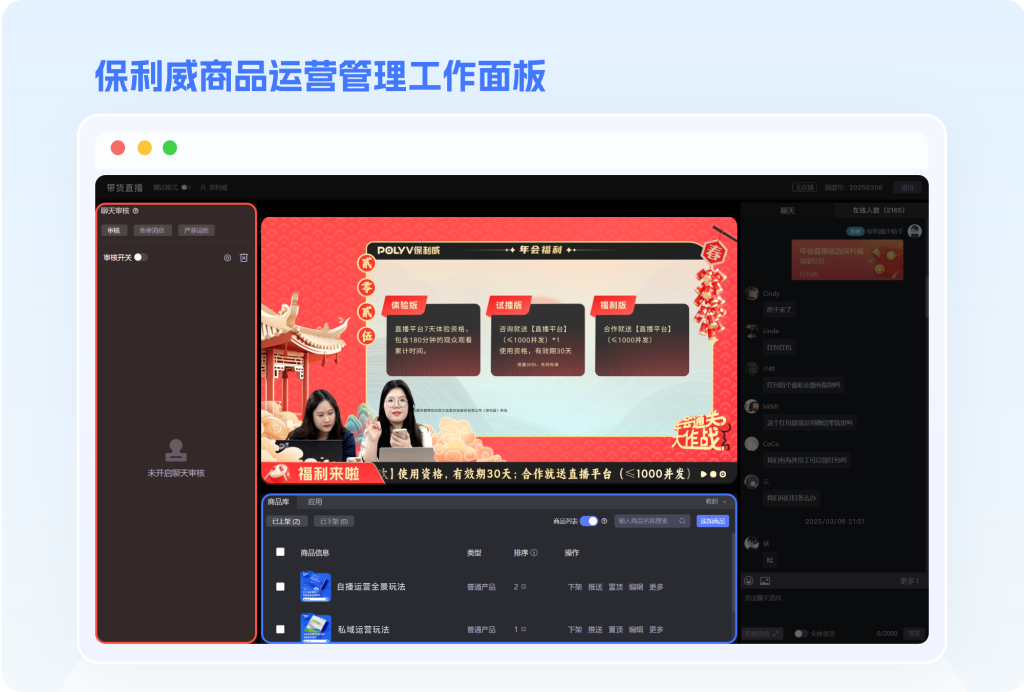Click 下架 for 私域运营玩法 product

(x=575, y=630)
